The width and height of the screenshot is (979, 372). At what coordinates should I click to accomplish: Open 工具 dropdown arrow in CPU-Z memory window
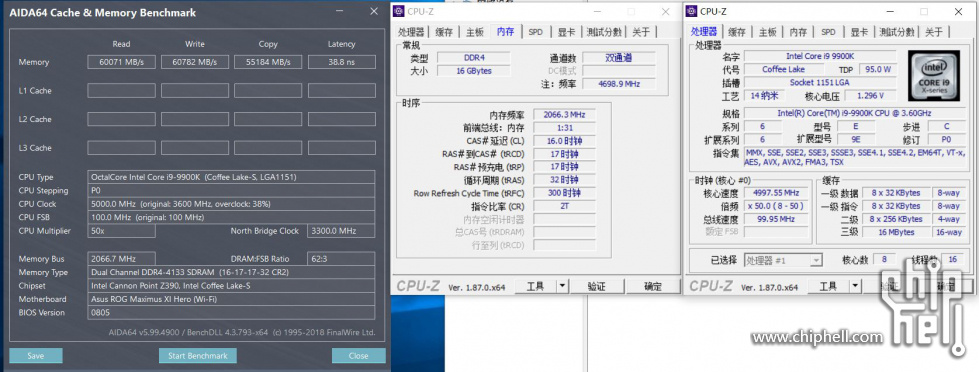click(x=563, y=286)
